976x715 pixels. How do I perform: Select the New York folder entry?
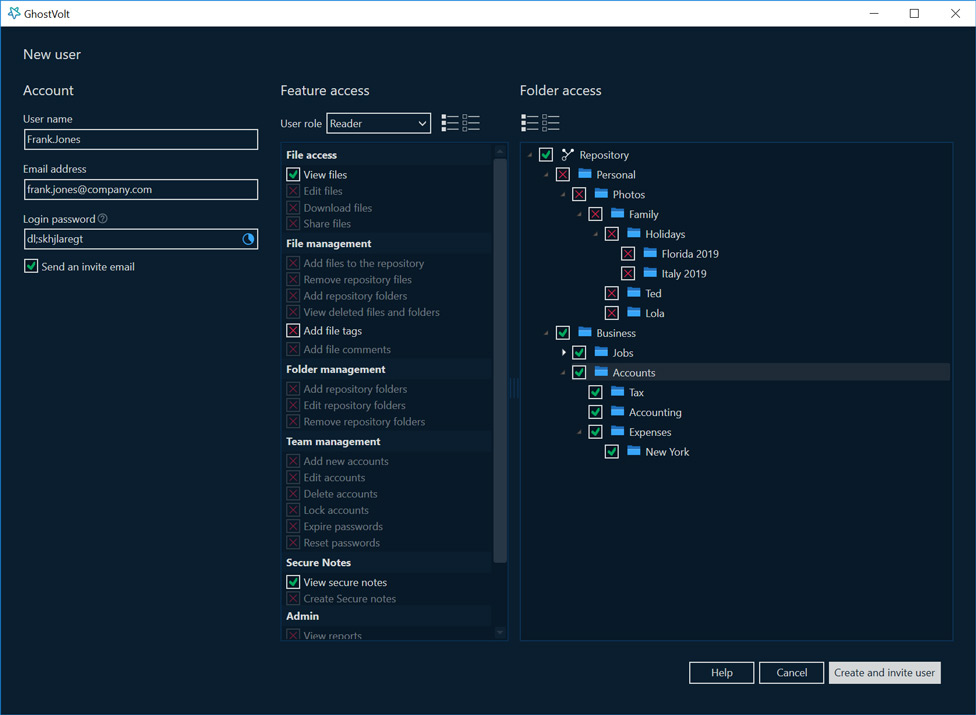click(667, 452)
